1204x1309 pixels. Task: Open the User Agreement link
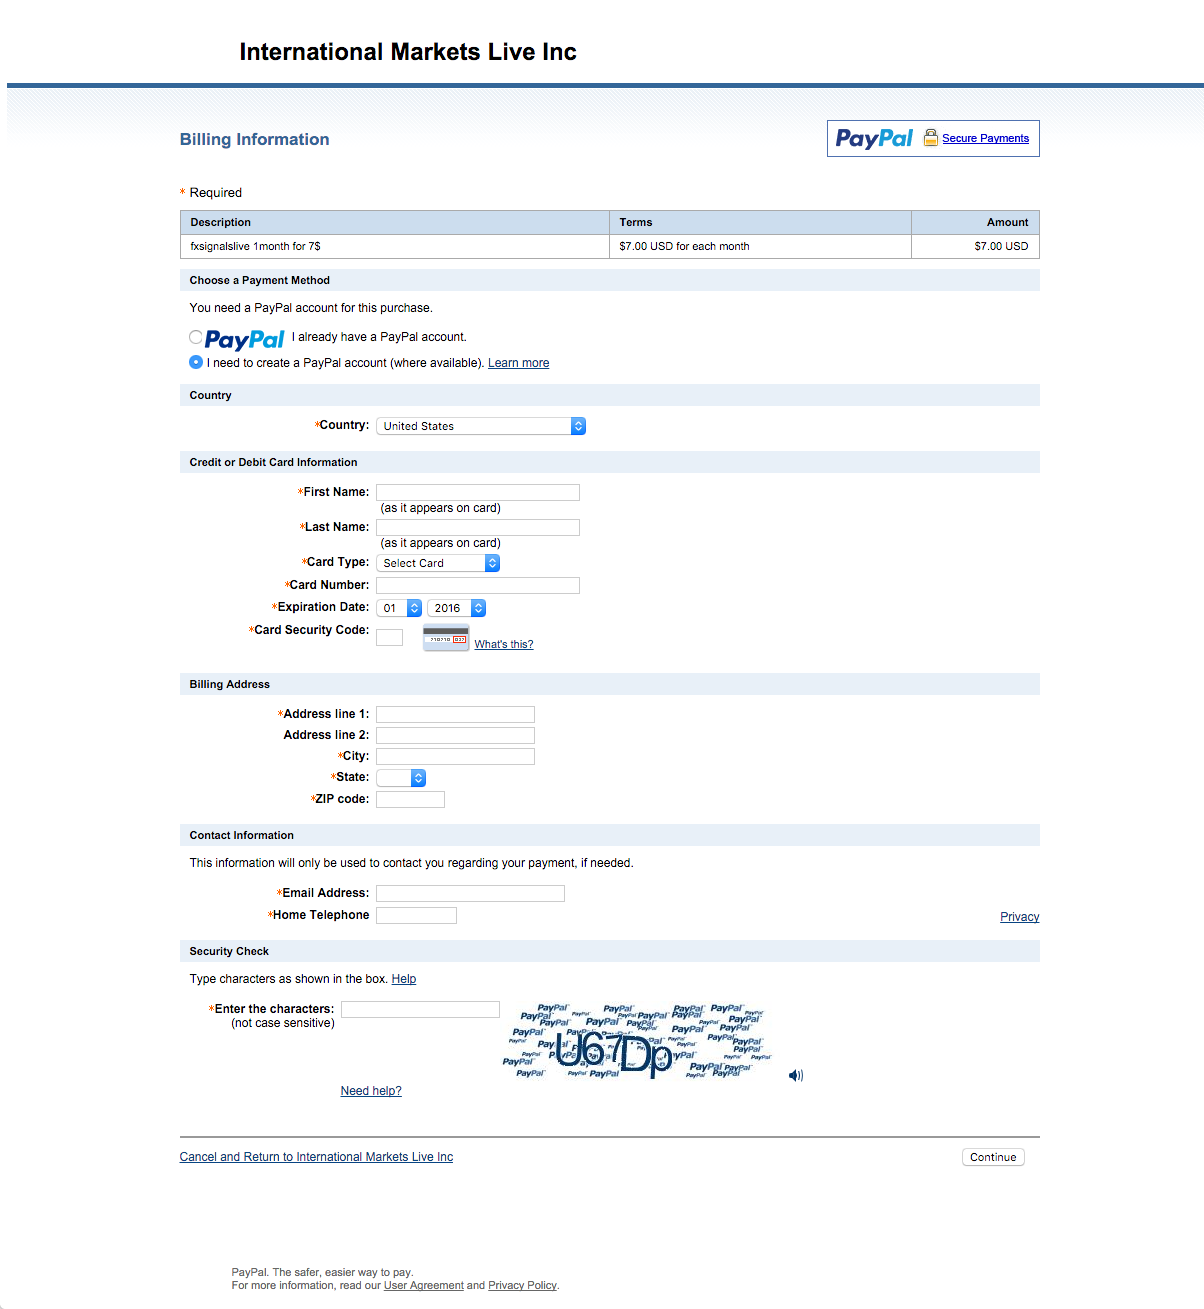point(424,1286)
